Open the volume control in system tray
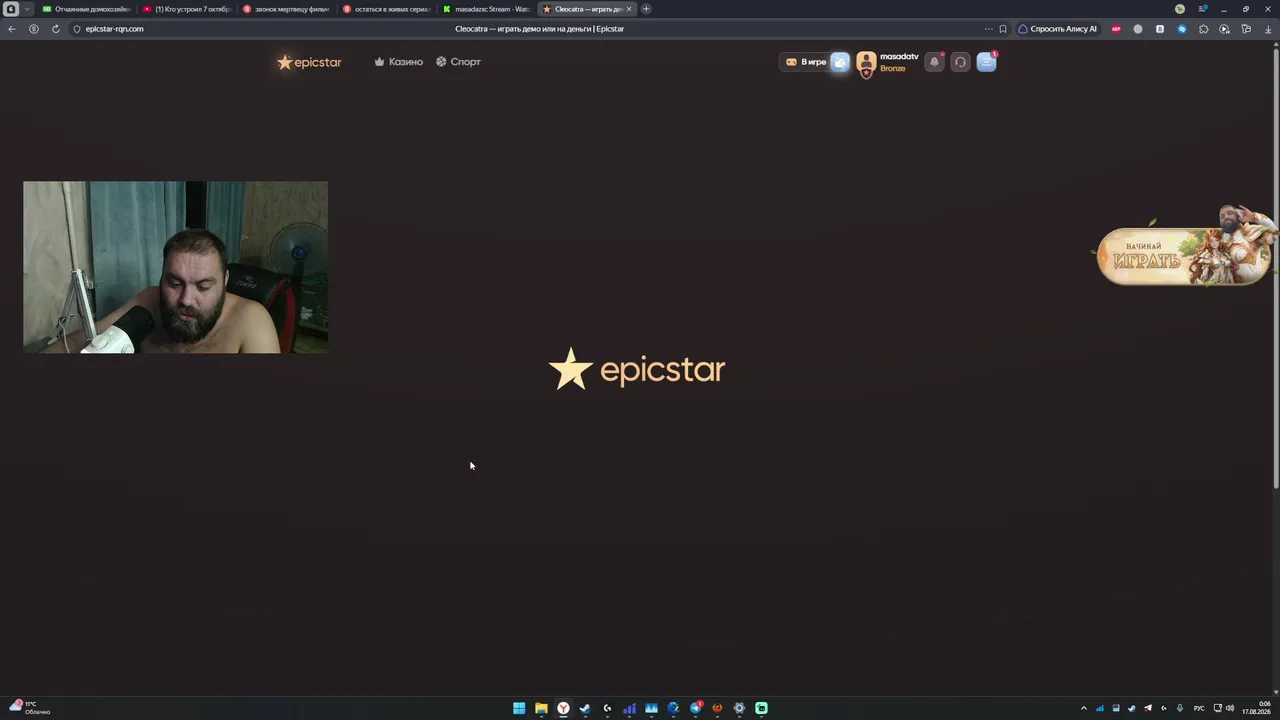 (x=1230, y=708)
